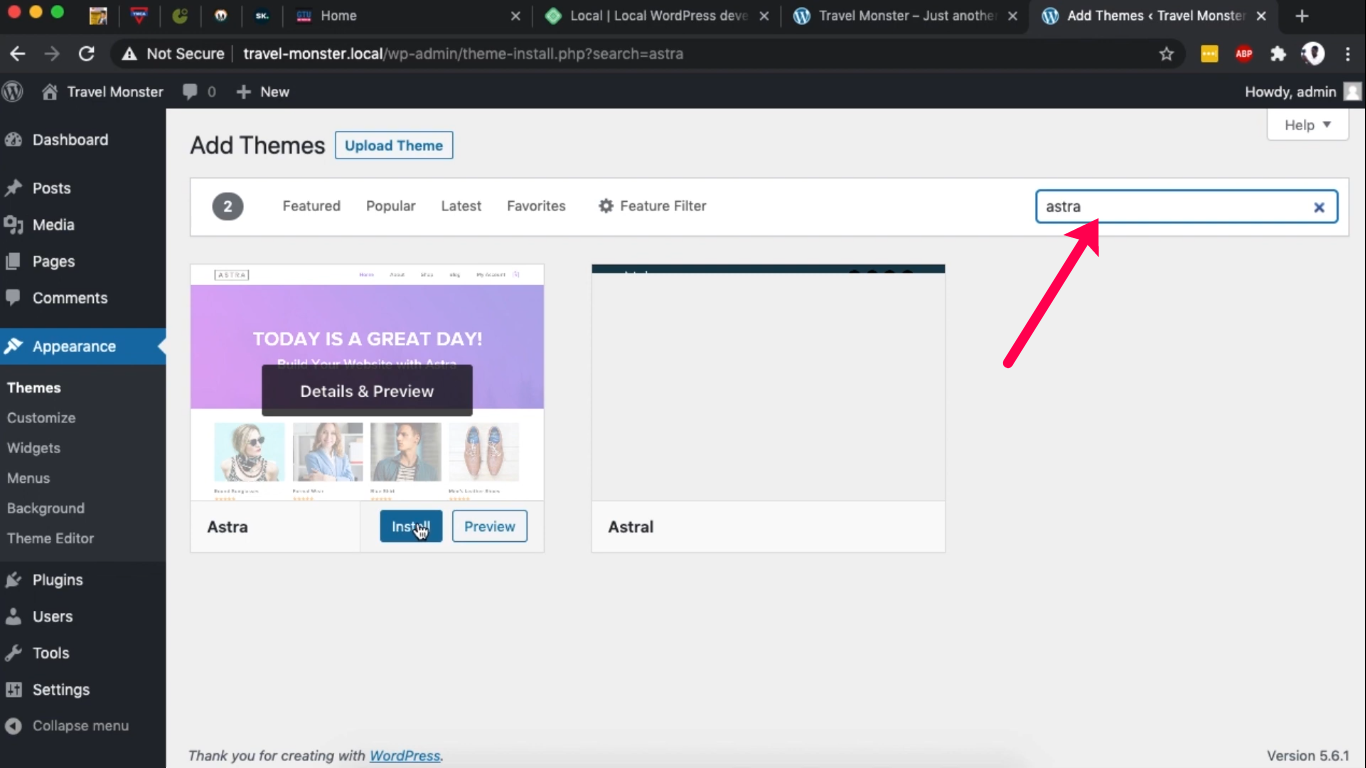Open a new browser tab

pos(1301,16)
